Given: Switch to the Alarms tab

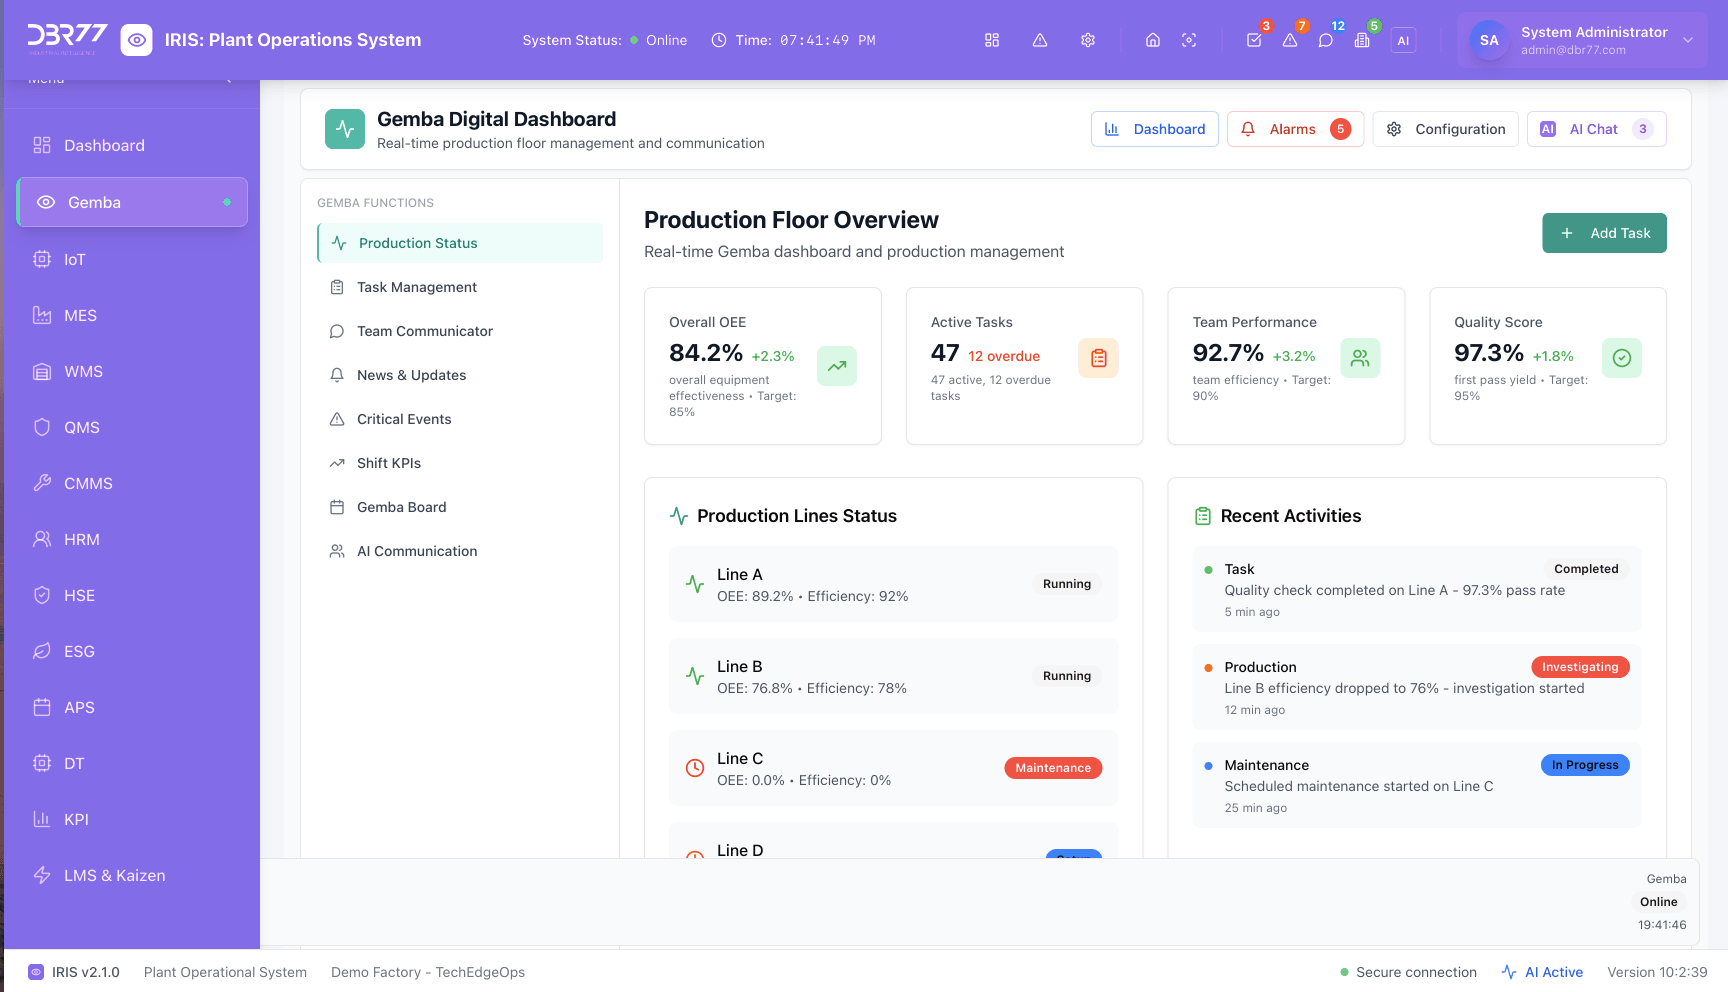Looking at the screenshot, I should point(1295,129).
